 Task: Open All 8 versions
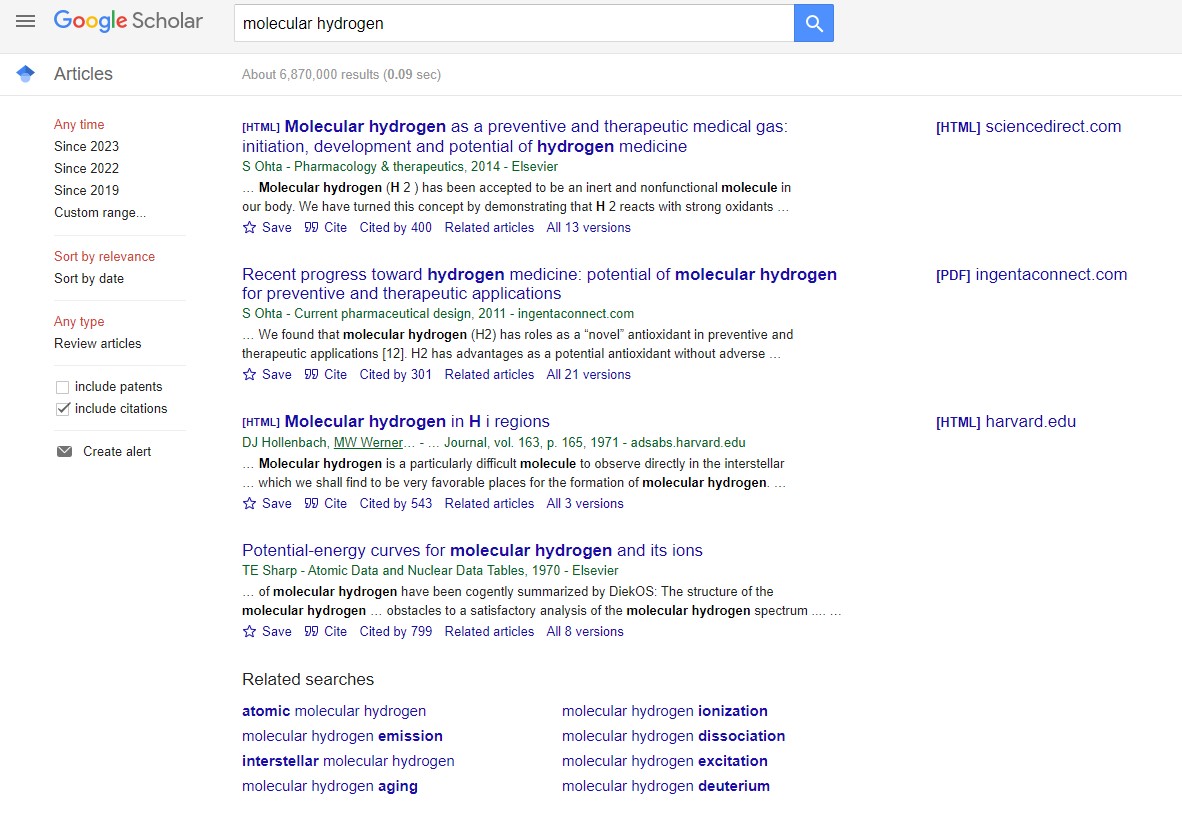pyautogui.click(x=585, y=632)
